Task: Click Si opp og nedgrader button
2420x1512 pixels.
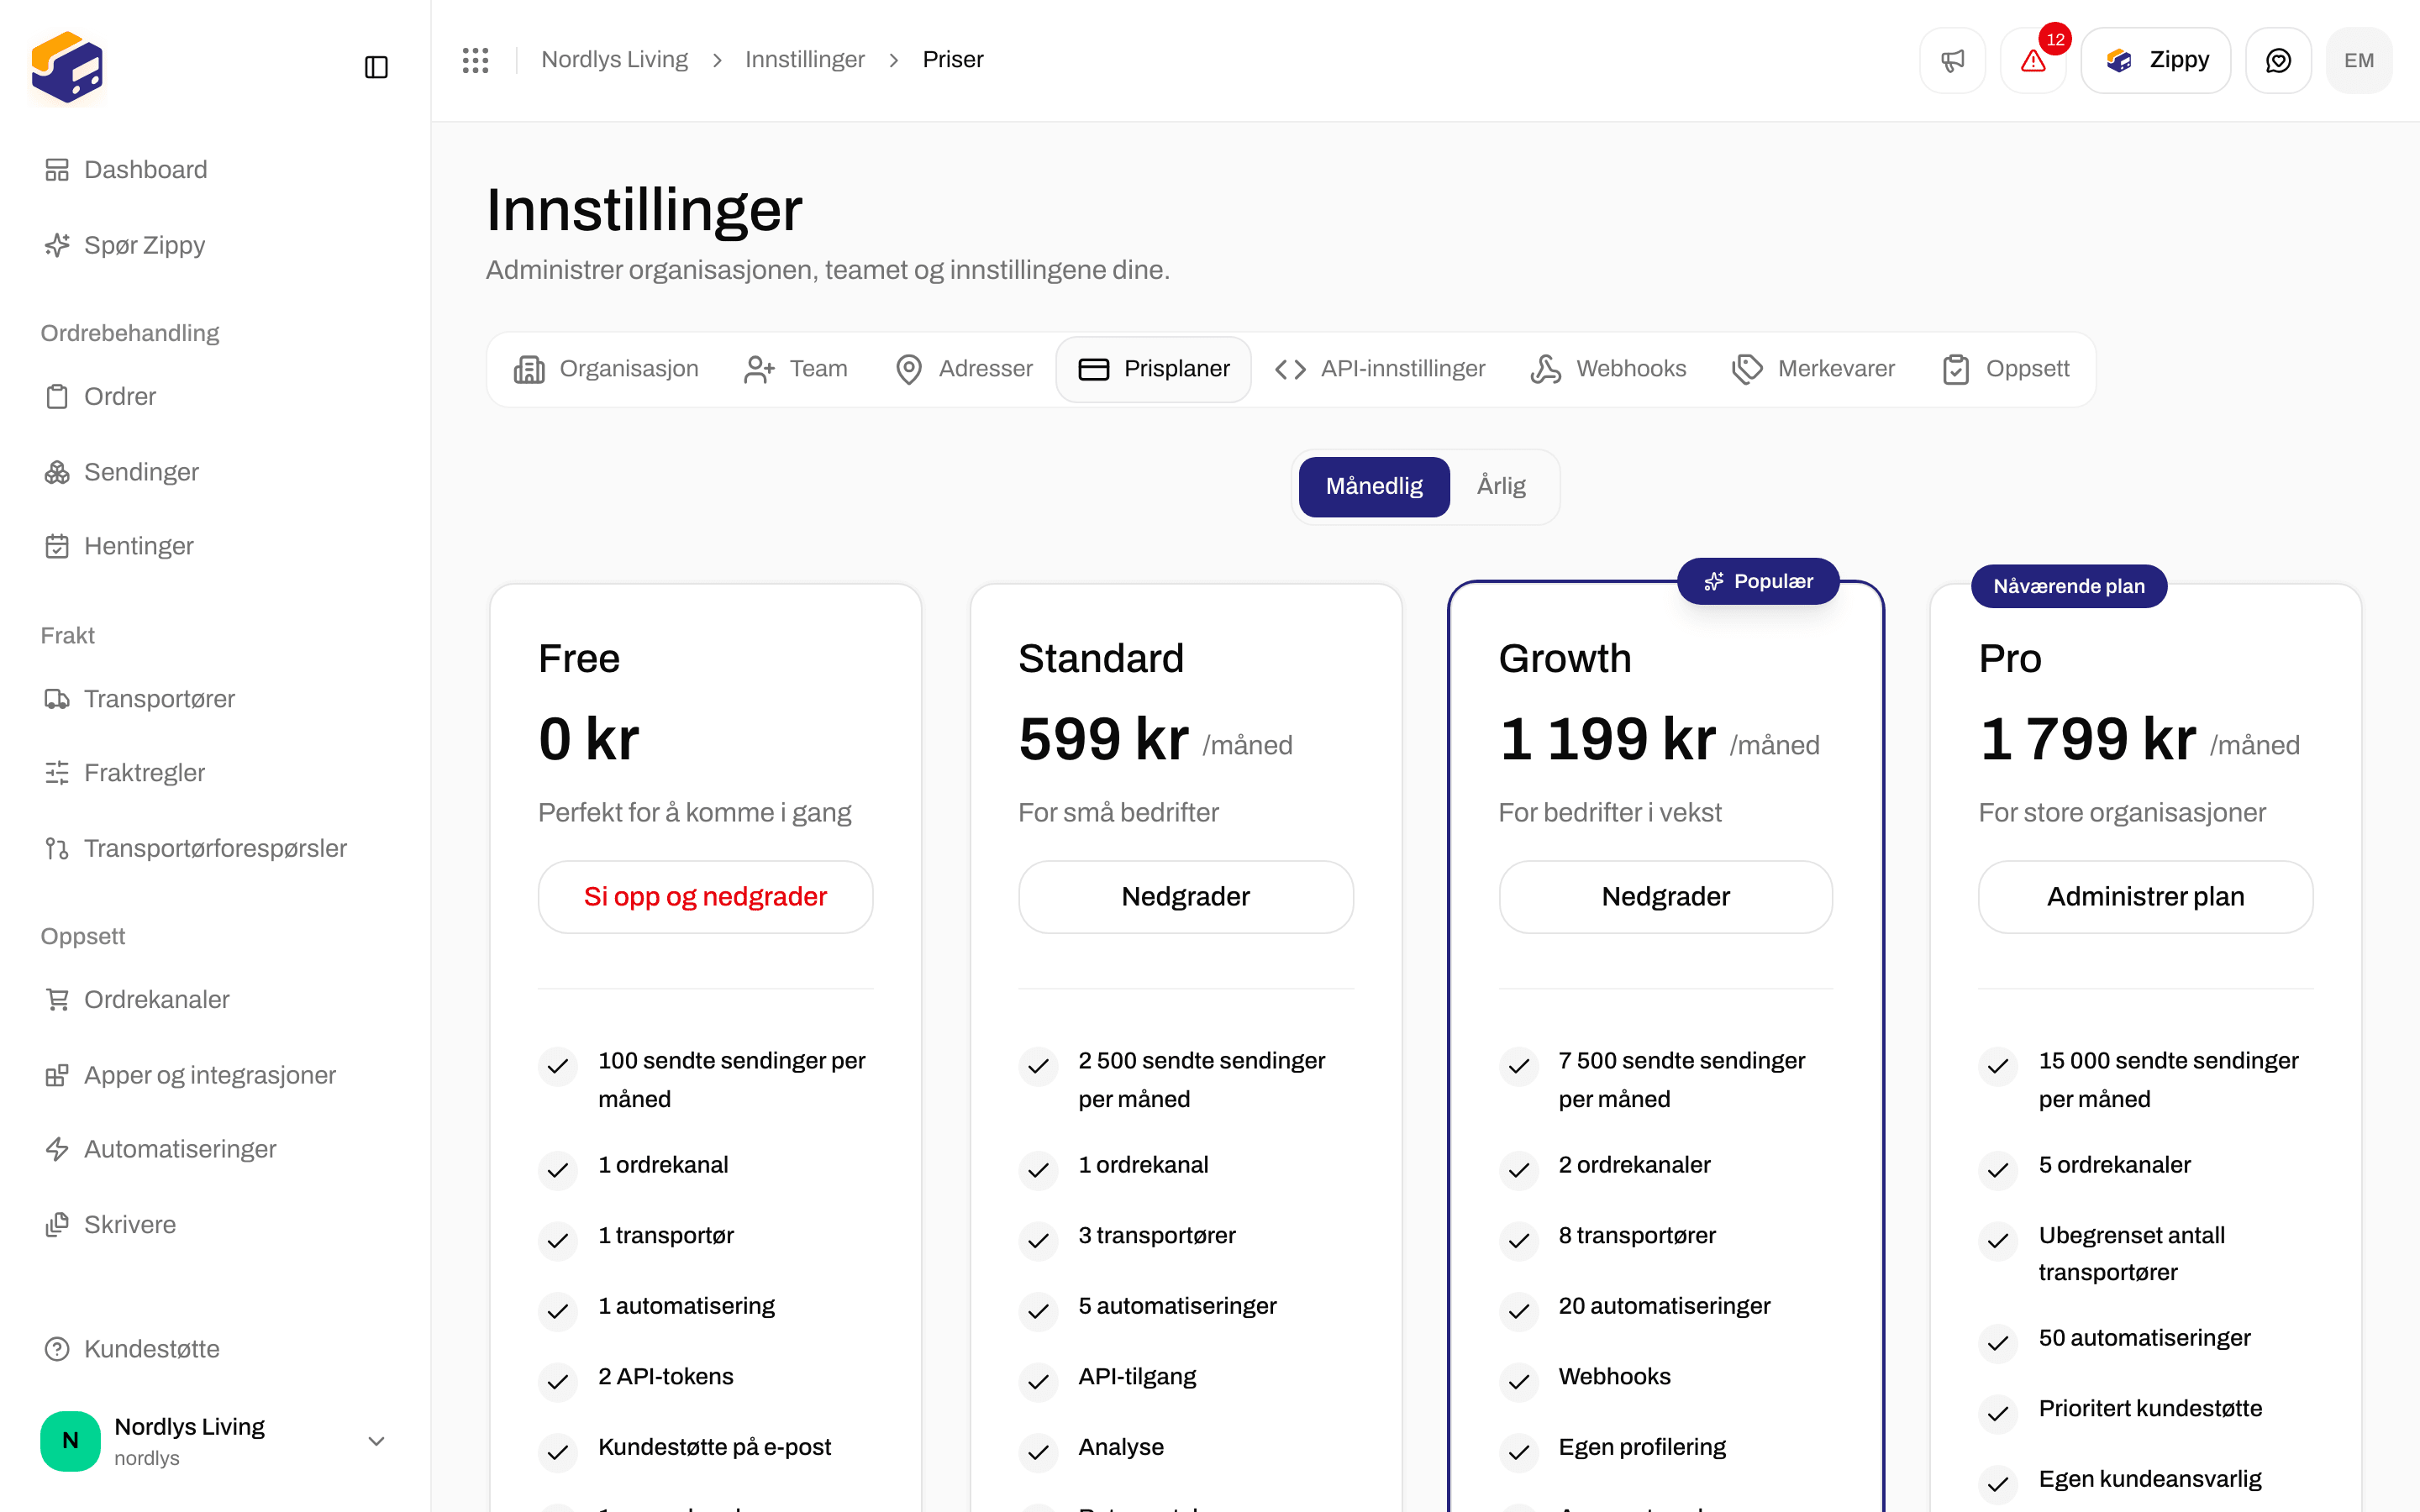Action: pos(705,897)
